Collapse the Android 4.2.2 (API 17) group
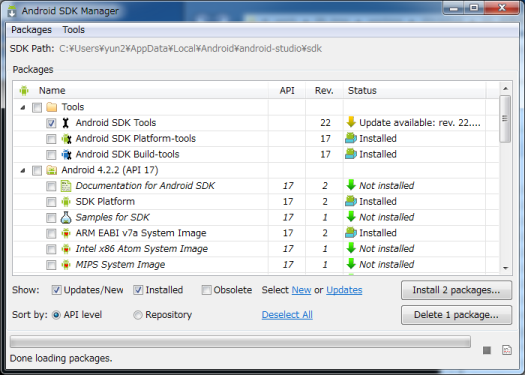The height and width of the screenshot is (375, 525). tap(23, 170)
